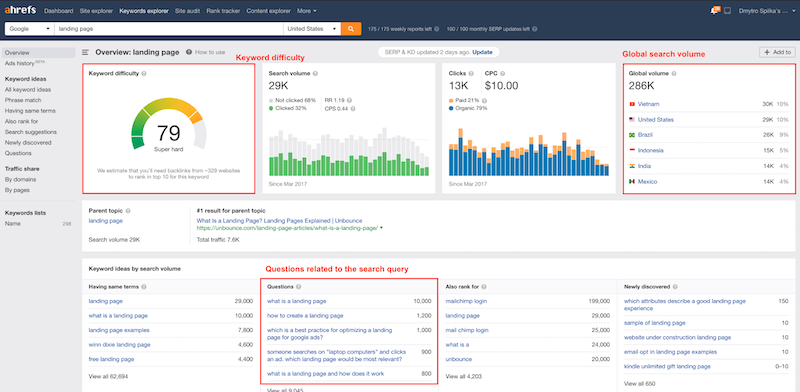Click info icon beside Also rank for
This screenshot has width=800, height=392.
(x=483, y=287)
